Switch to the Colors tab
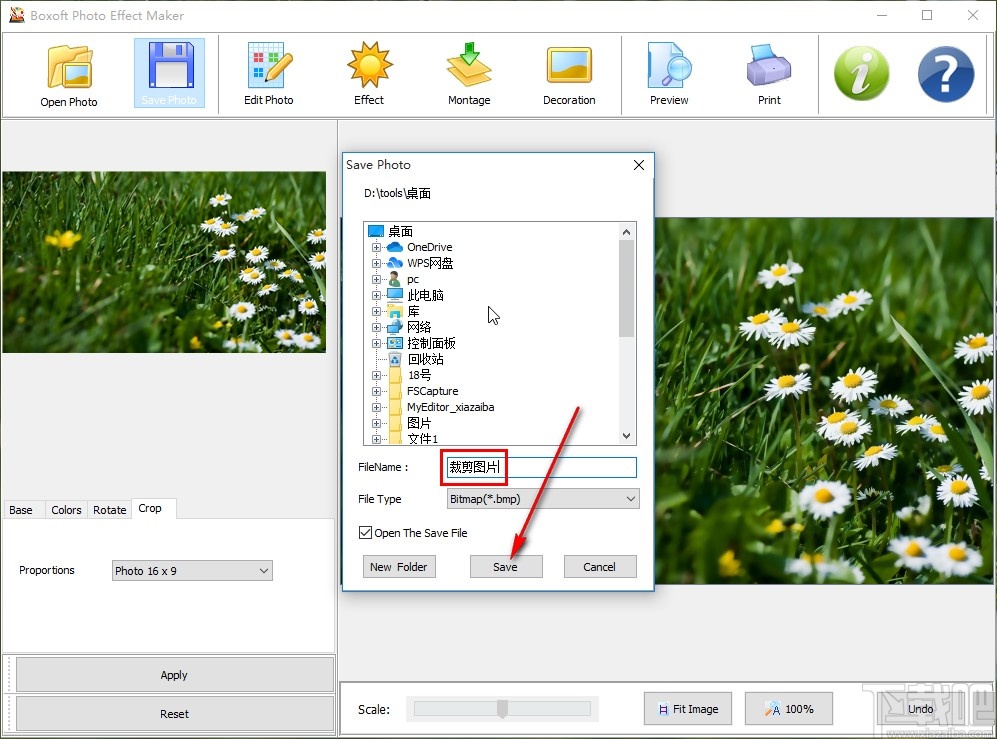 (x=66, y=509)
